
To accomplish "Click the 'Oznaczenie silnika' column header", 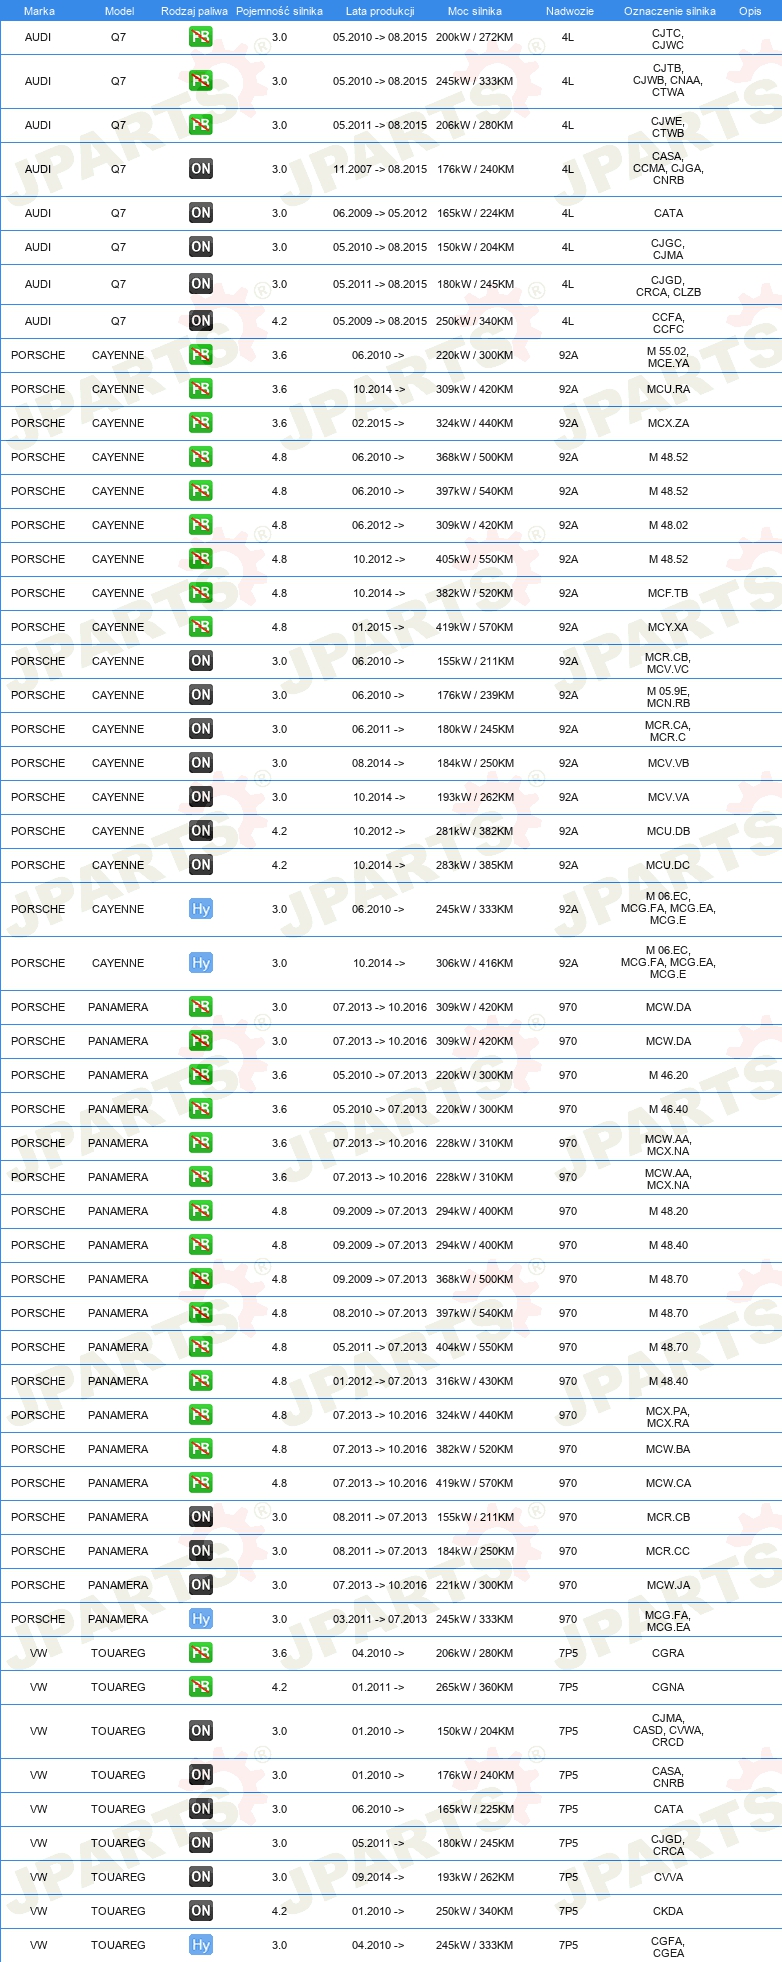I will pos(670,11).
